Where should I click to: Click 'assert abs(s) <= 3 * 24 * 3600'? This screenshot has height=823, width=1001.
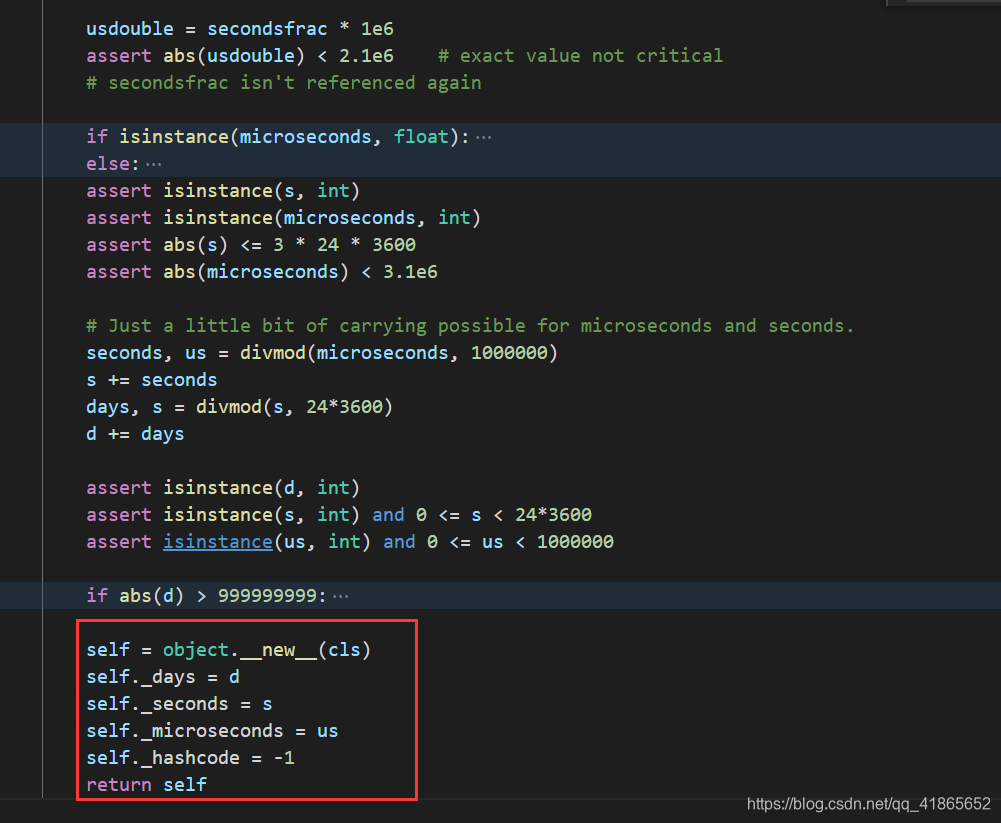251,245
